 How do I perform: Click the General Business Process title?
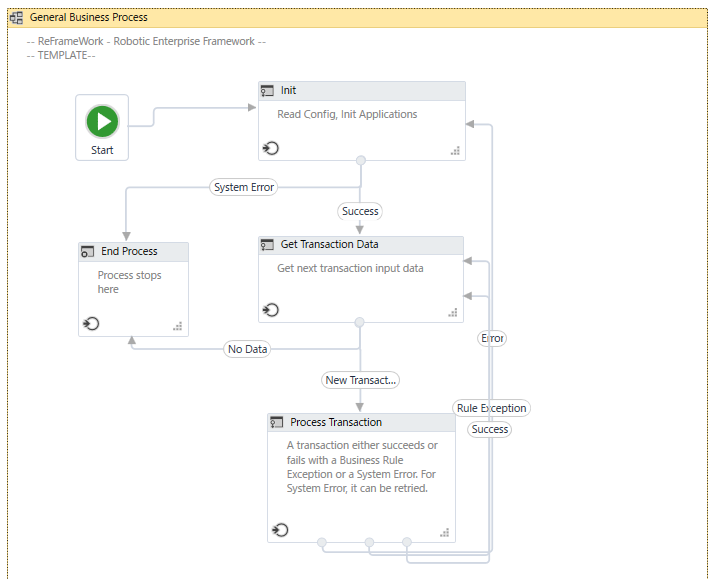[89, 18]
